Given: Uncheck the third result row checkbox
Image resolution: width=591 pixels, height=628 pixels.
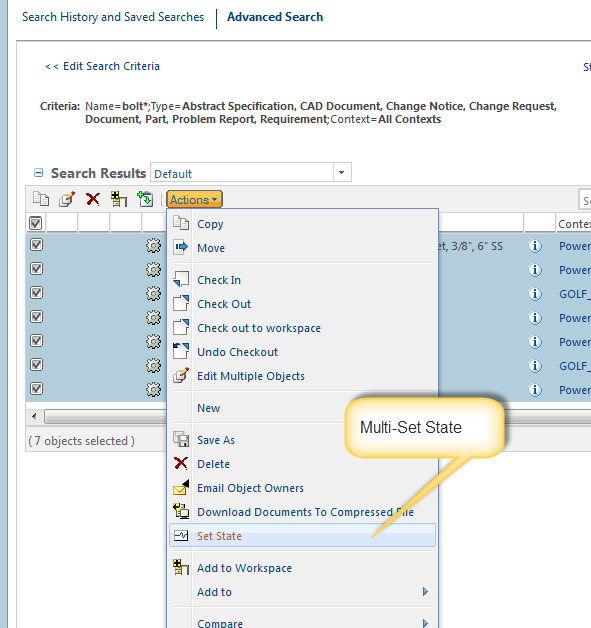Looking at the screenshot, I should [36, 293].
